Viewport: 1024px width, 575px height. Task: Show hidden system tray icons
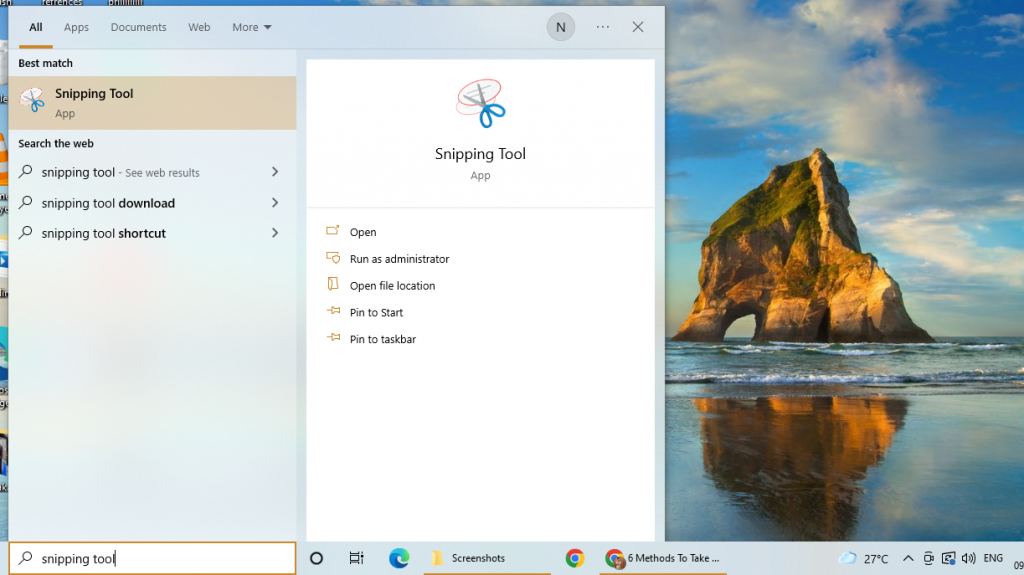tap(908, 558)
